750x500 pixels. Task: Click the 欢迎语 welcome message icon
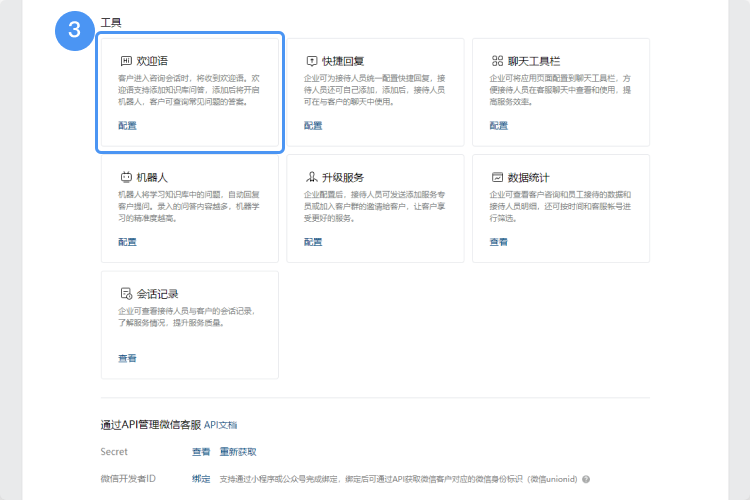point(126,61)
